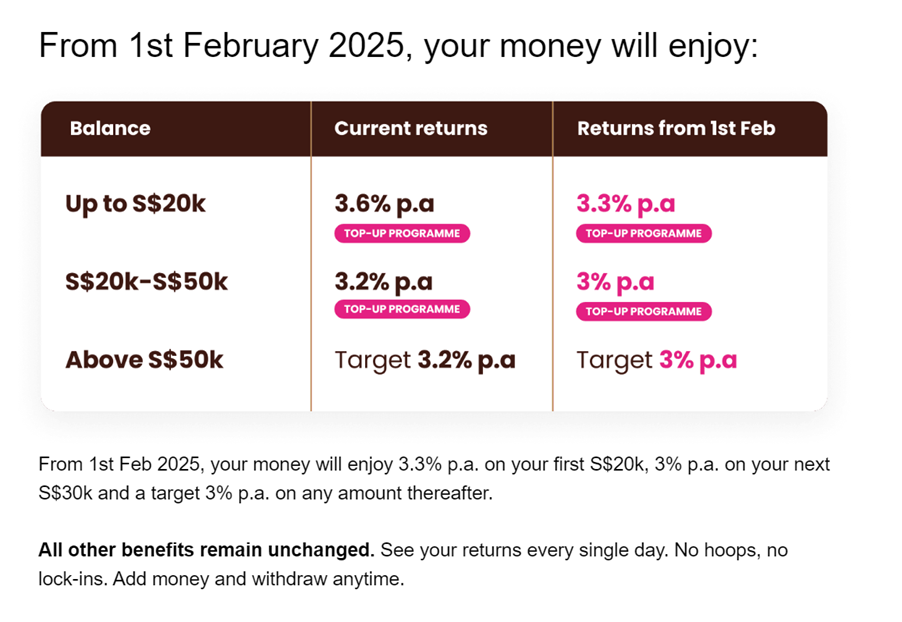Viewport: 902px width, 622px height.
Task: Click the Top-Up Programme badge under 3.6% p.a
Action: (x=402, y=234)
